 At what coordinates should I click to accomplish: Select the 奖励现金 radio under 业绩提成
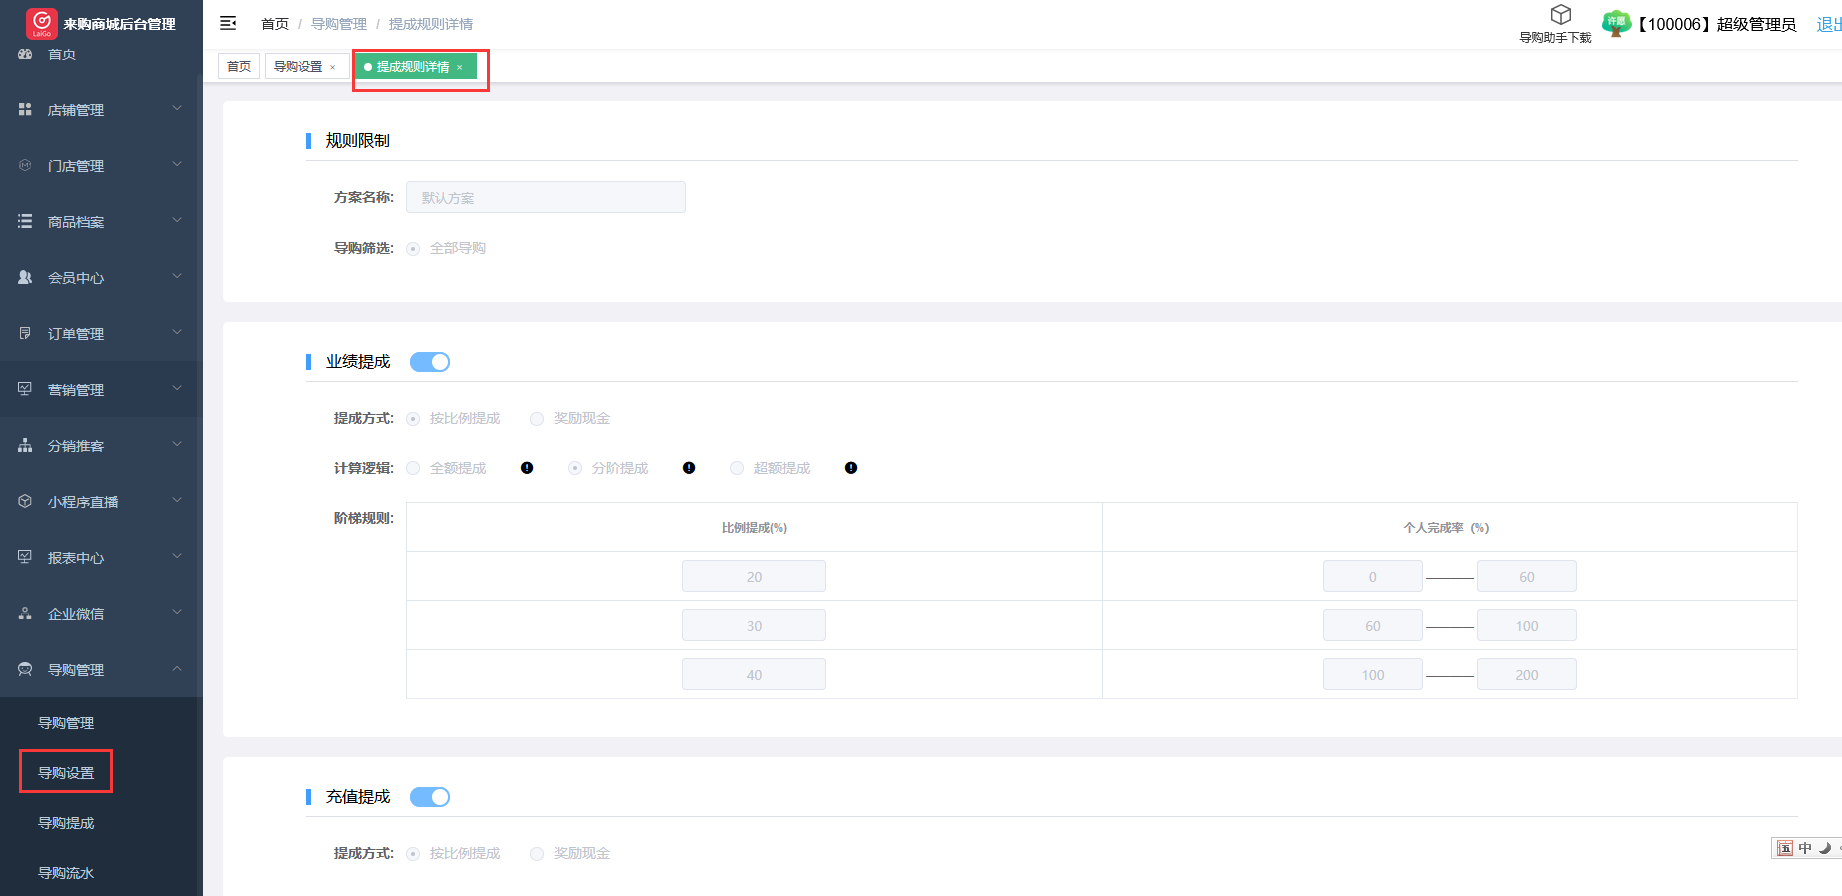pos(538,419)
